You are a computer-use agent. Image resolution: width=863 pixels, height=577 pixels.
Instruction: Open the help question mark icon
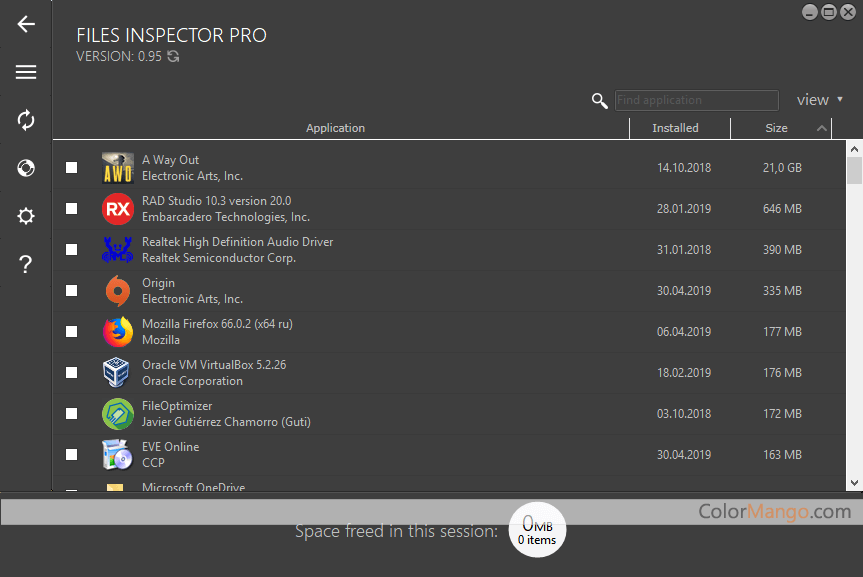(26, 264)
